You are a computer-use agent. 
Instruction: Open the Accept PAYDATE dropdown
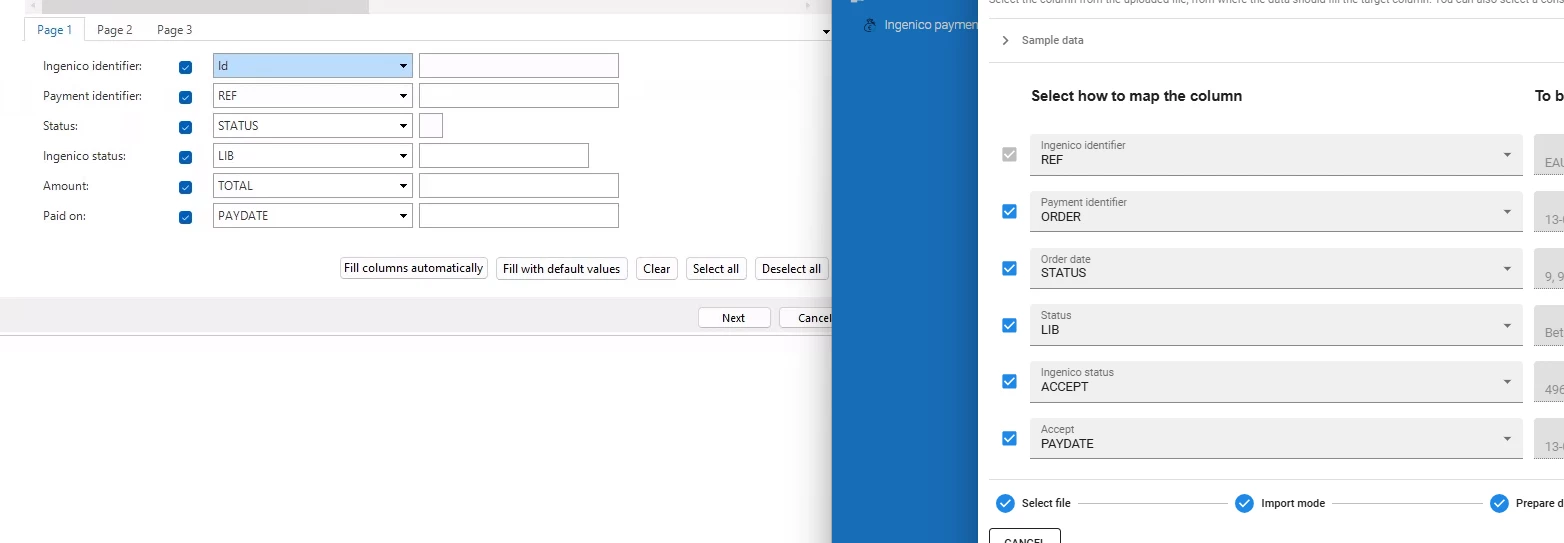(x=1276, y=438)
